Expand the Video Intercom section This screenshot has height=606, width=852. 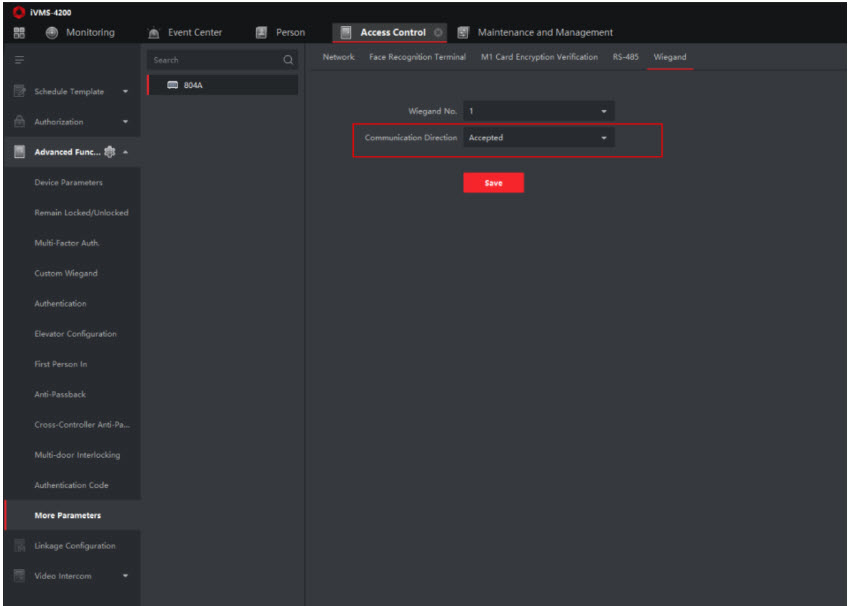(x=125, y=576)
